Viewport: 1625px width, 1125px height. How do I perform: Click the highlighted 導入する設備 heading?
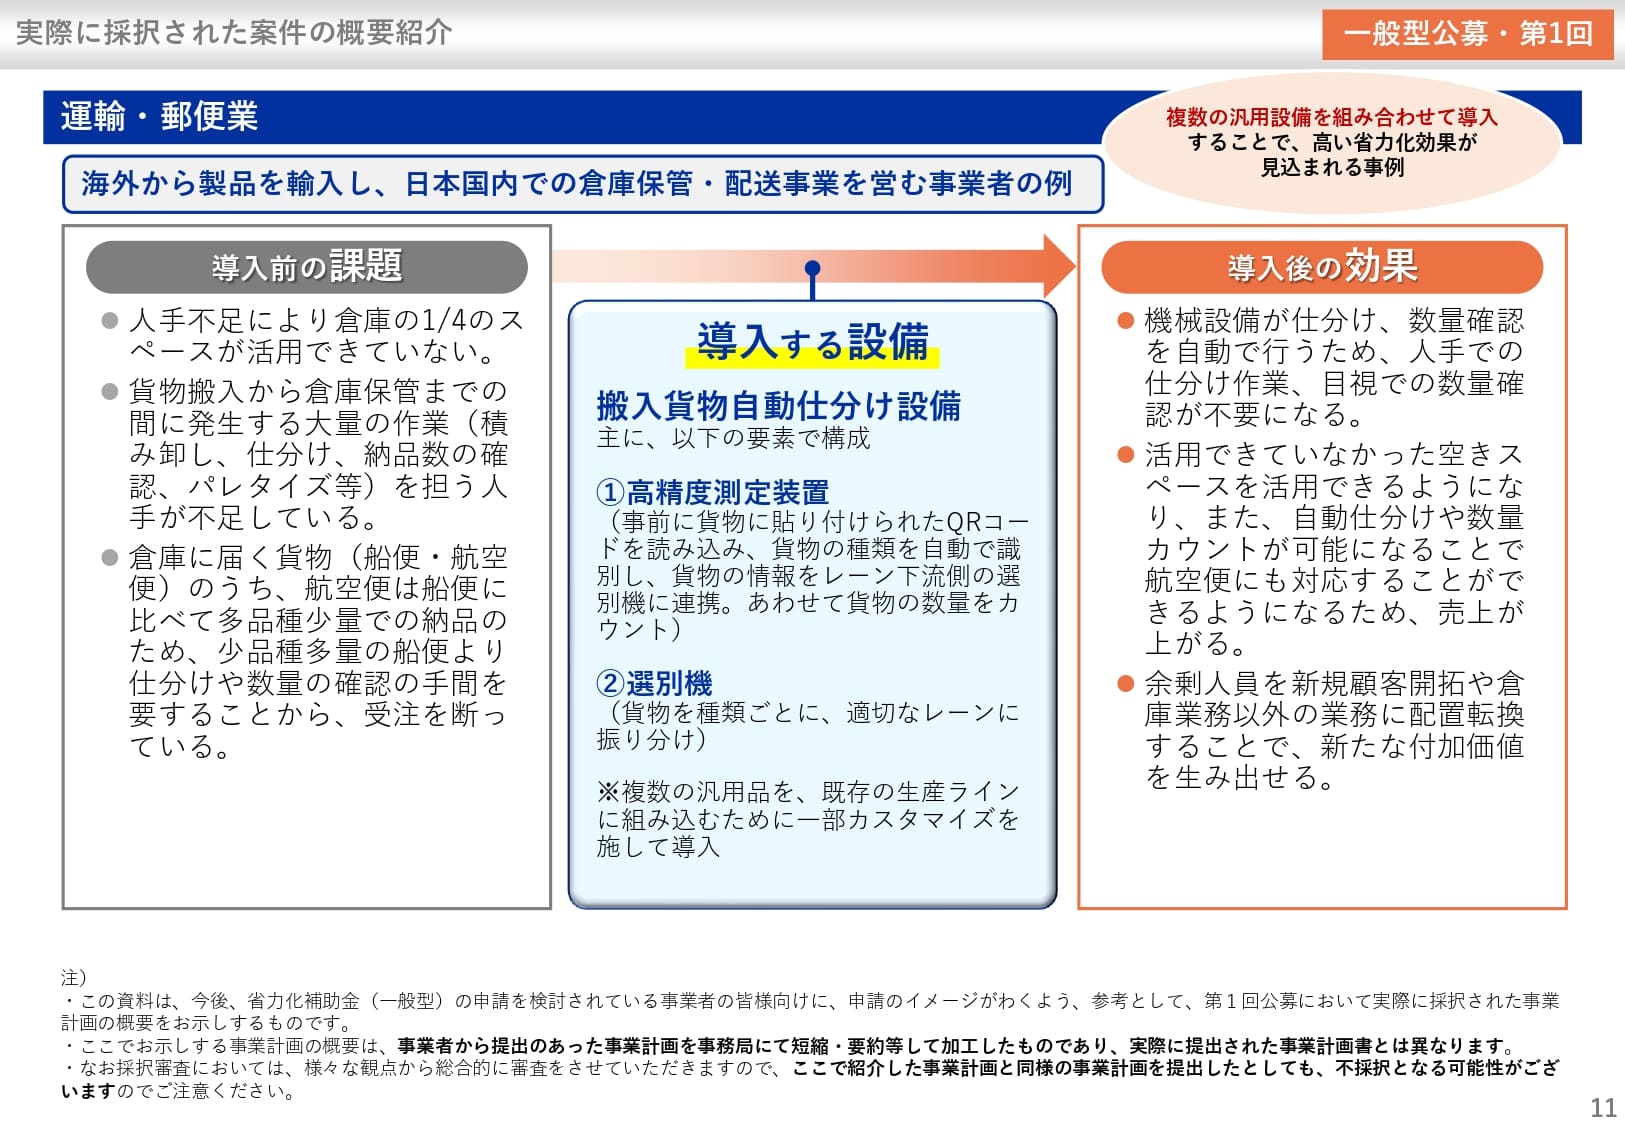pyautogui.click(x=812, y=342)
